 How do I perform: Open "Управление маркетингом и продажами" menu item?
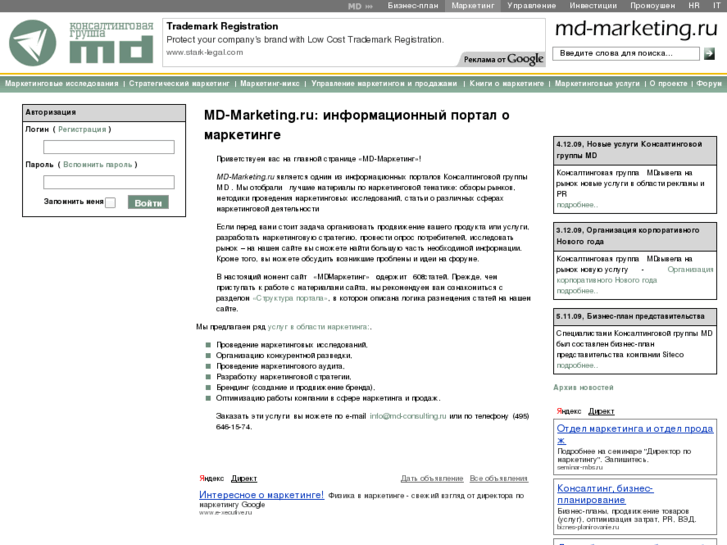click(384, 83)
